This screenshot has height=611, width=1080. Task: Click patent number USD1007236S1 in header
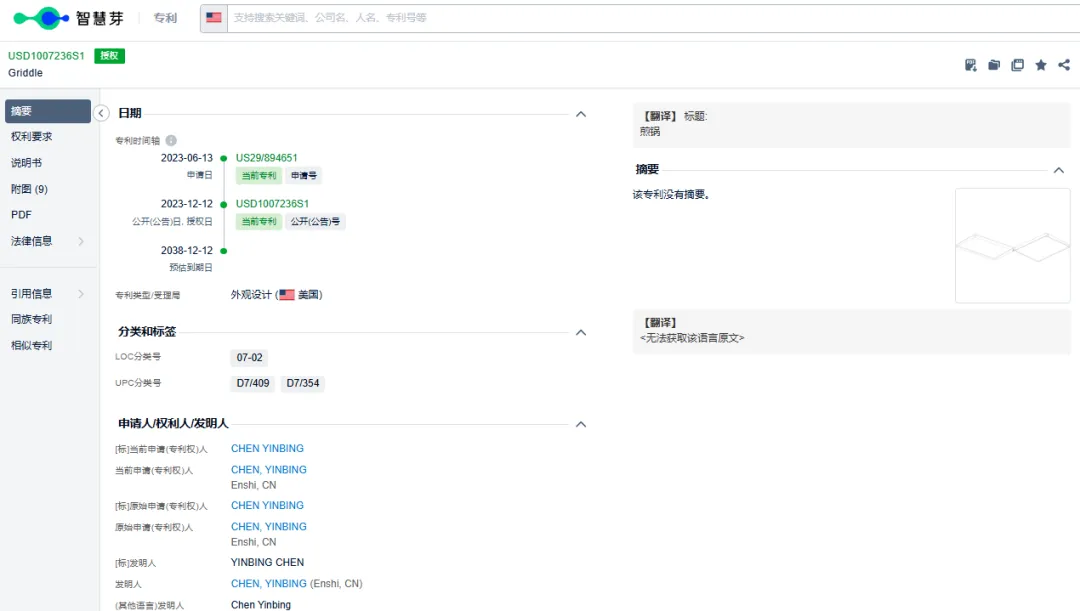46,56
